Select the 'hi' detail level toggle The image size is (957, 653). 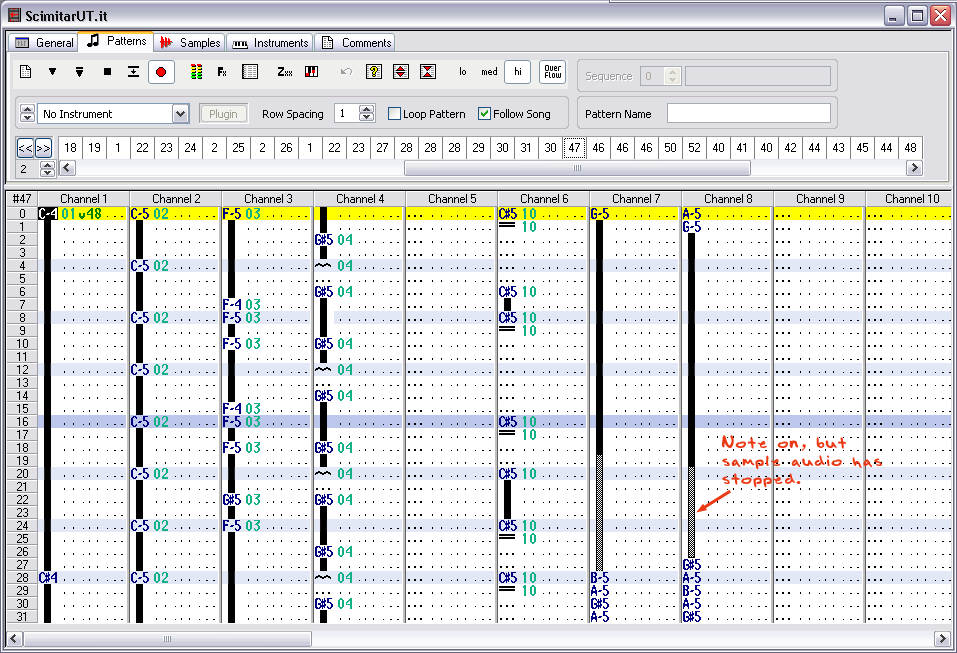(x=517, y=72)
